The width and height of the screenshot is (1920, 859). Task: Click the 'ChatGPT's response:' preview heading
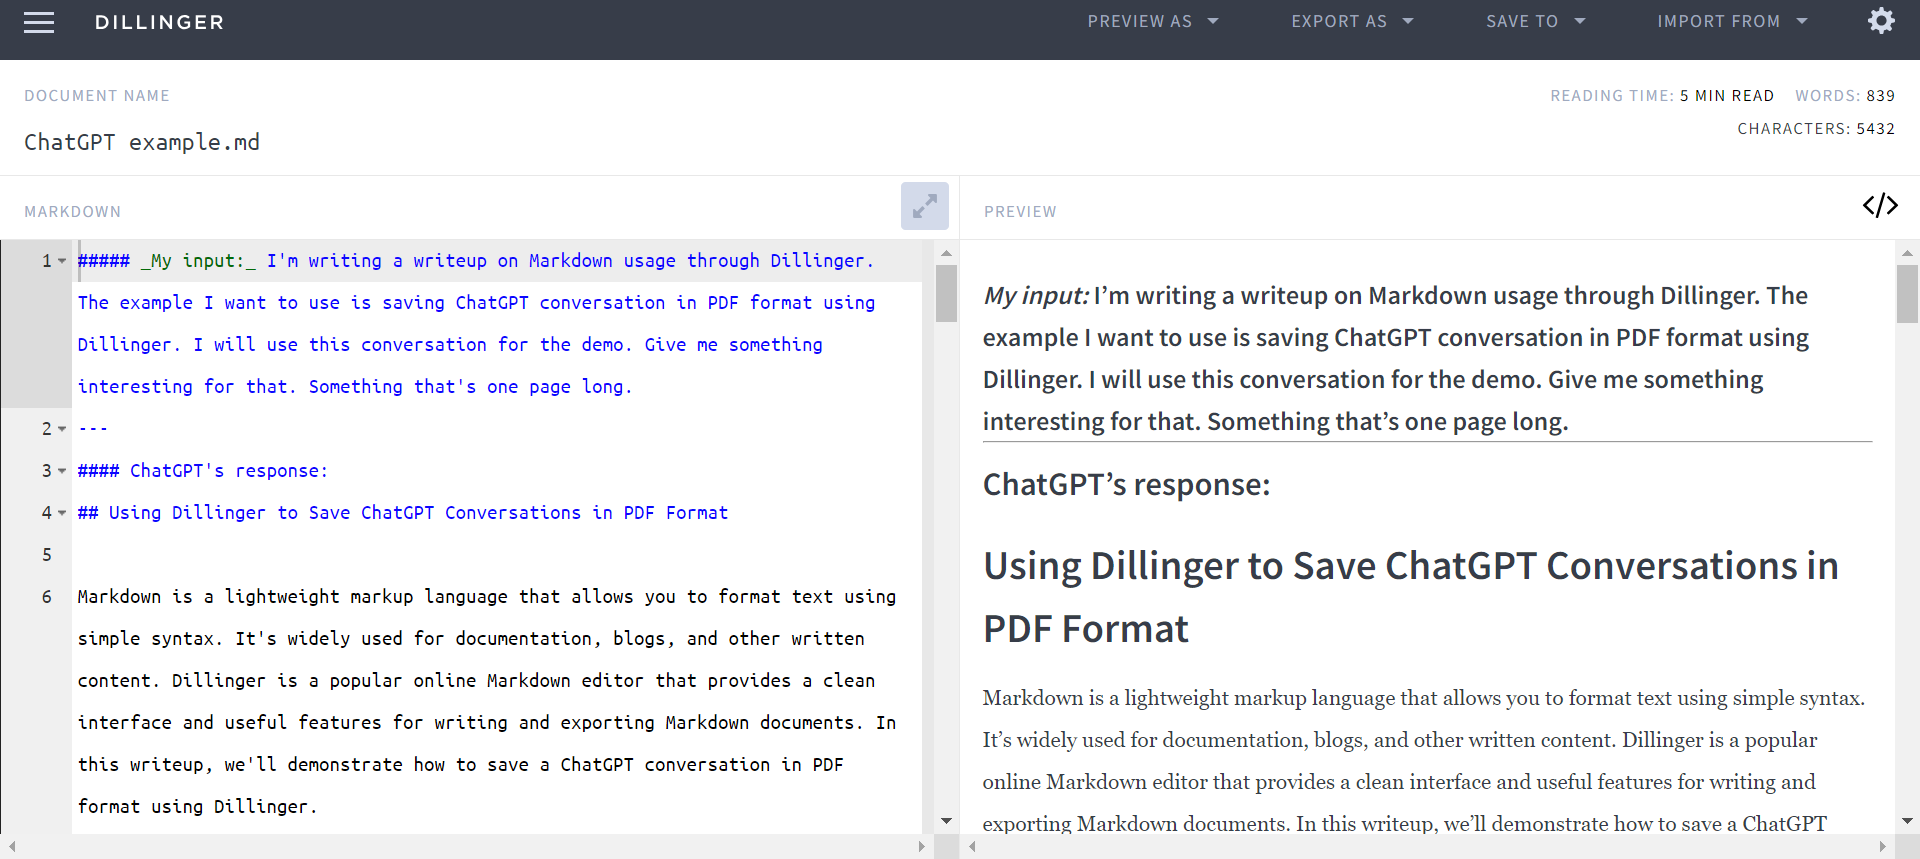click(x=1126, y=485)
